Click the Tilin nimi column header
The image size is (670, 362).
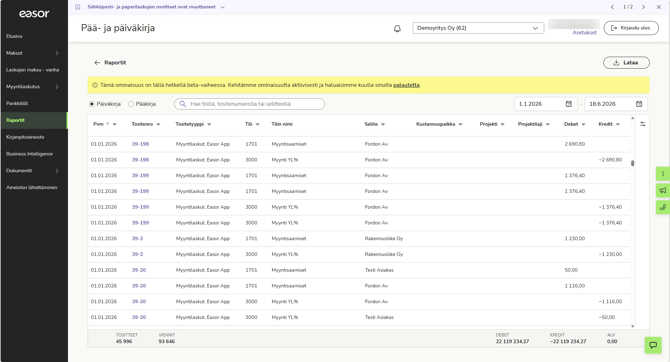[282, 124]
